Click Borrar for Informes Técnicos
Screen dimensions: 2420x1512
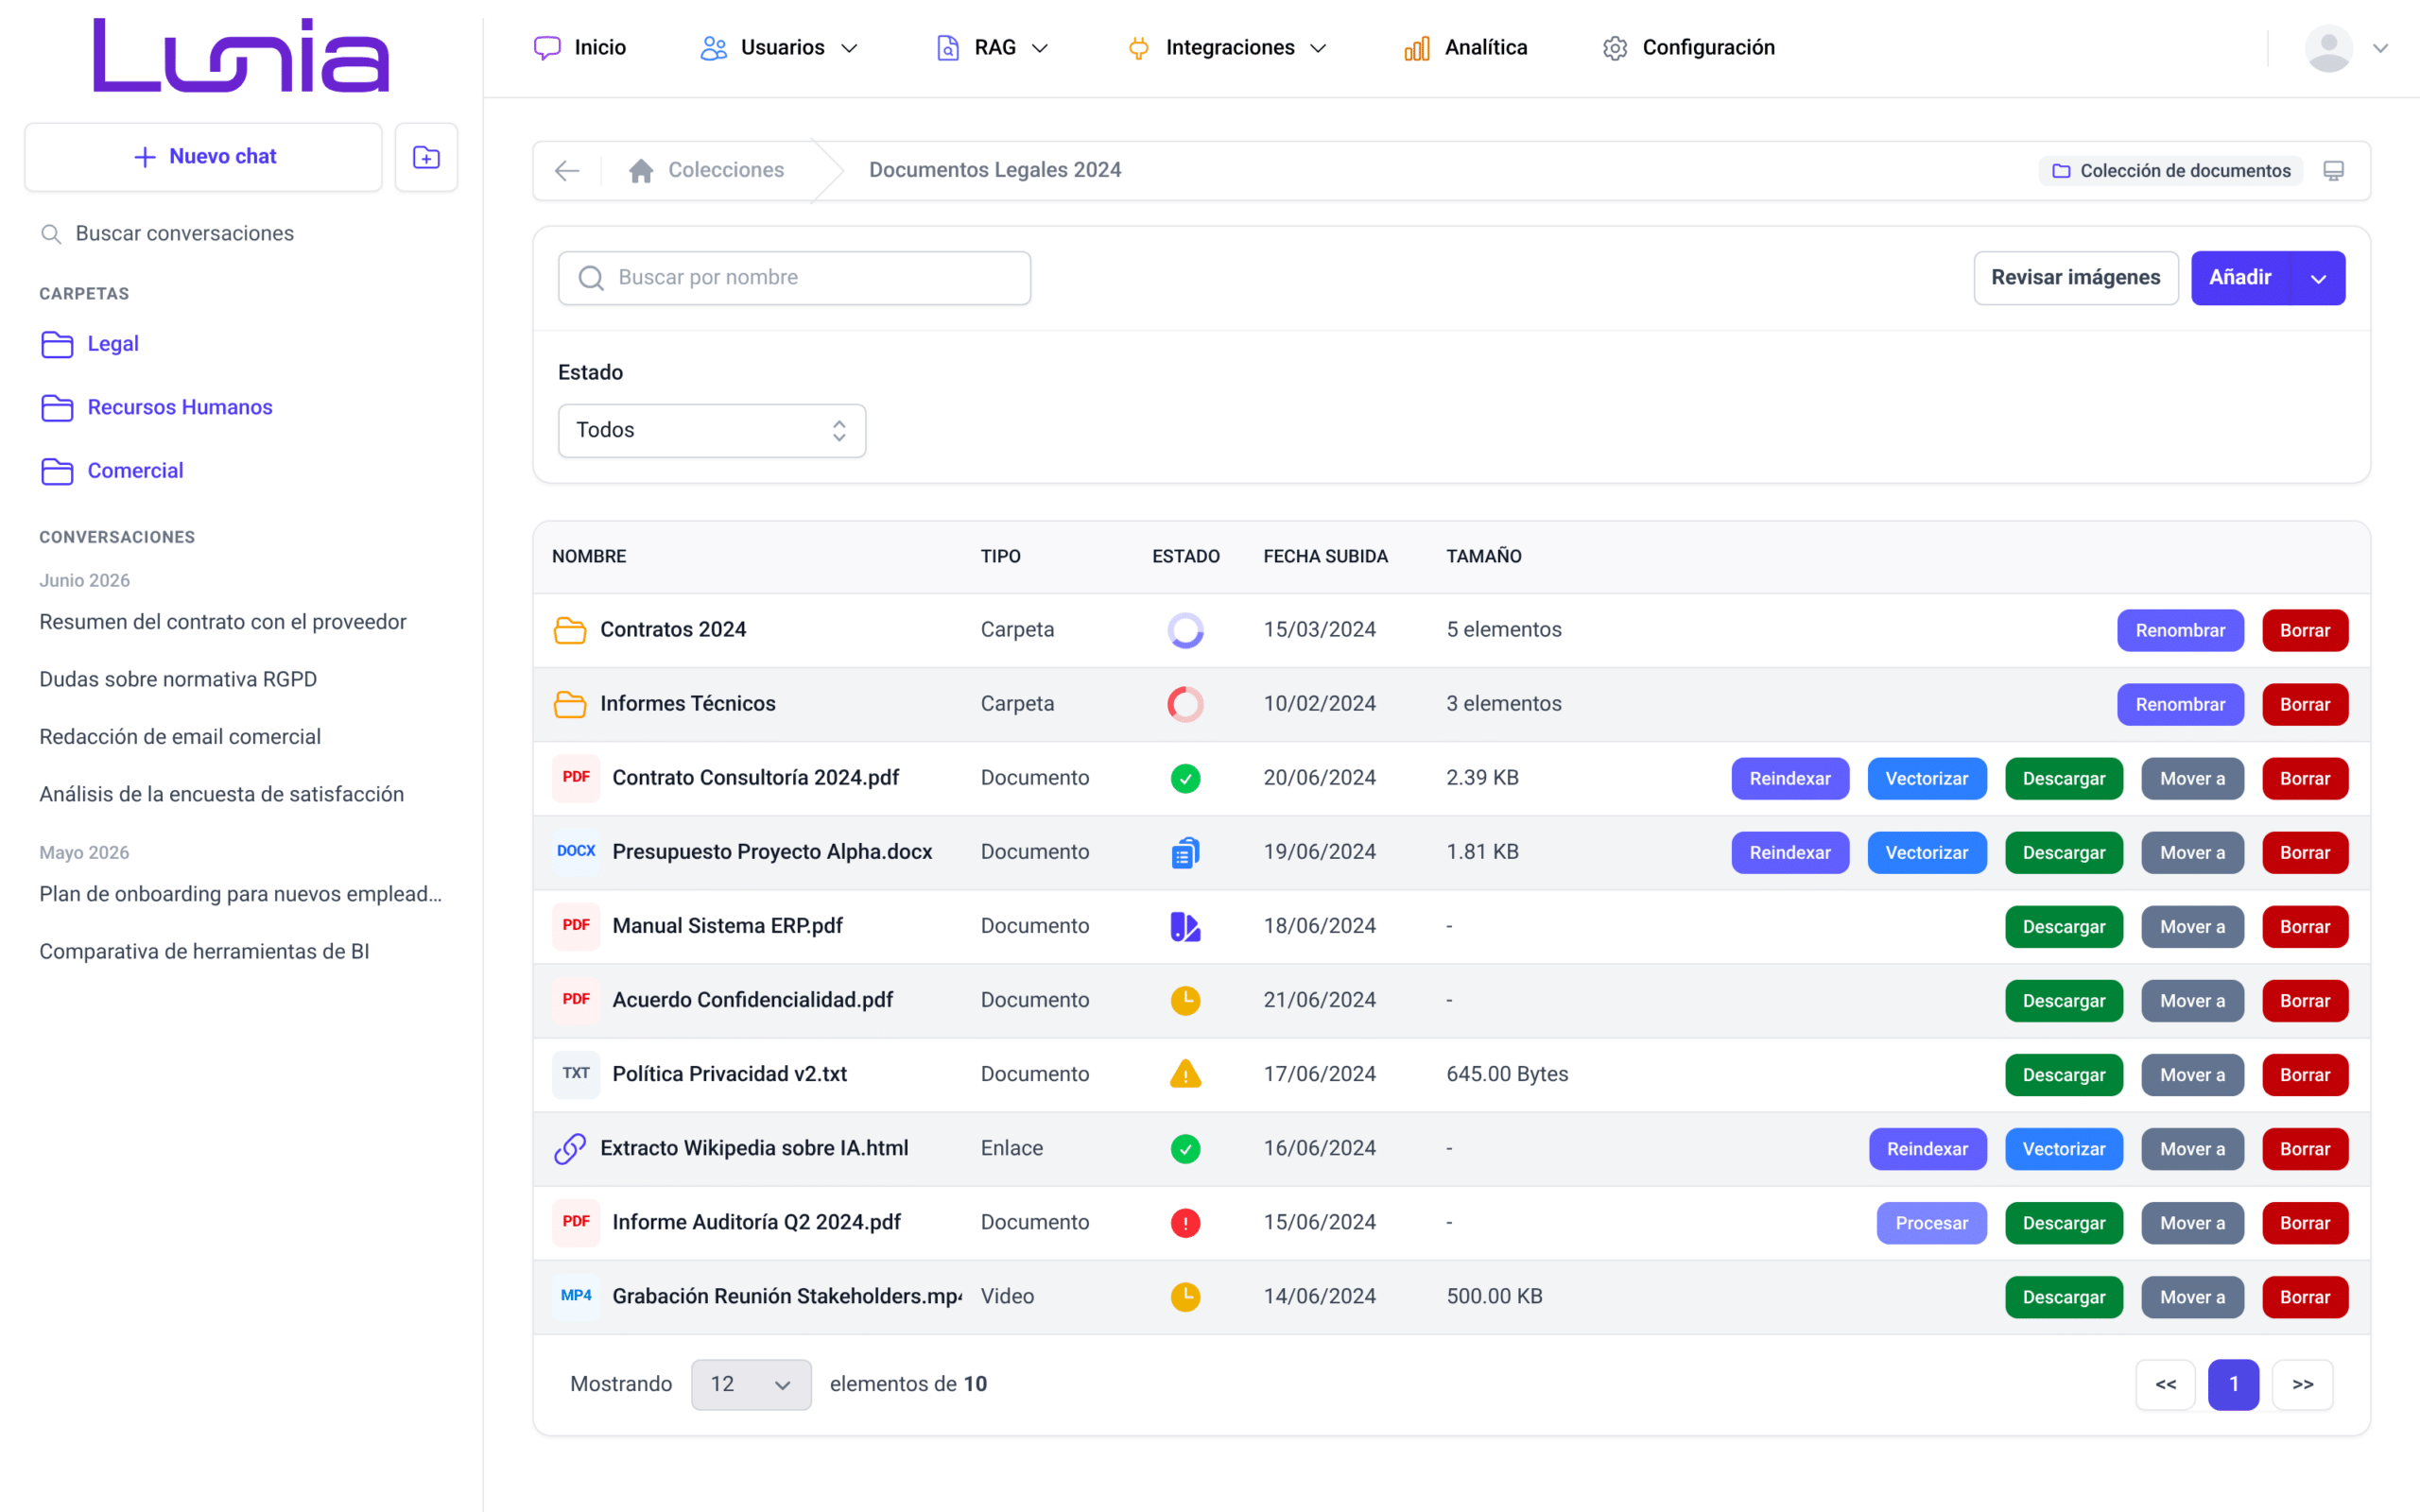point(2304,705)
